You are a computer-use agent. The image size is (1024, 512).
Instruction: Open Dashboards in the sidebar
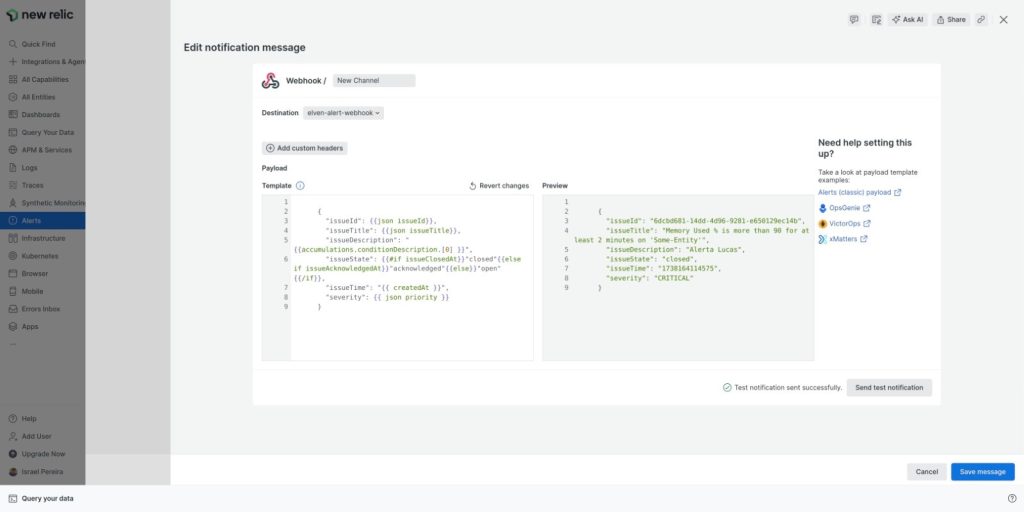point(40,114)
